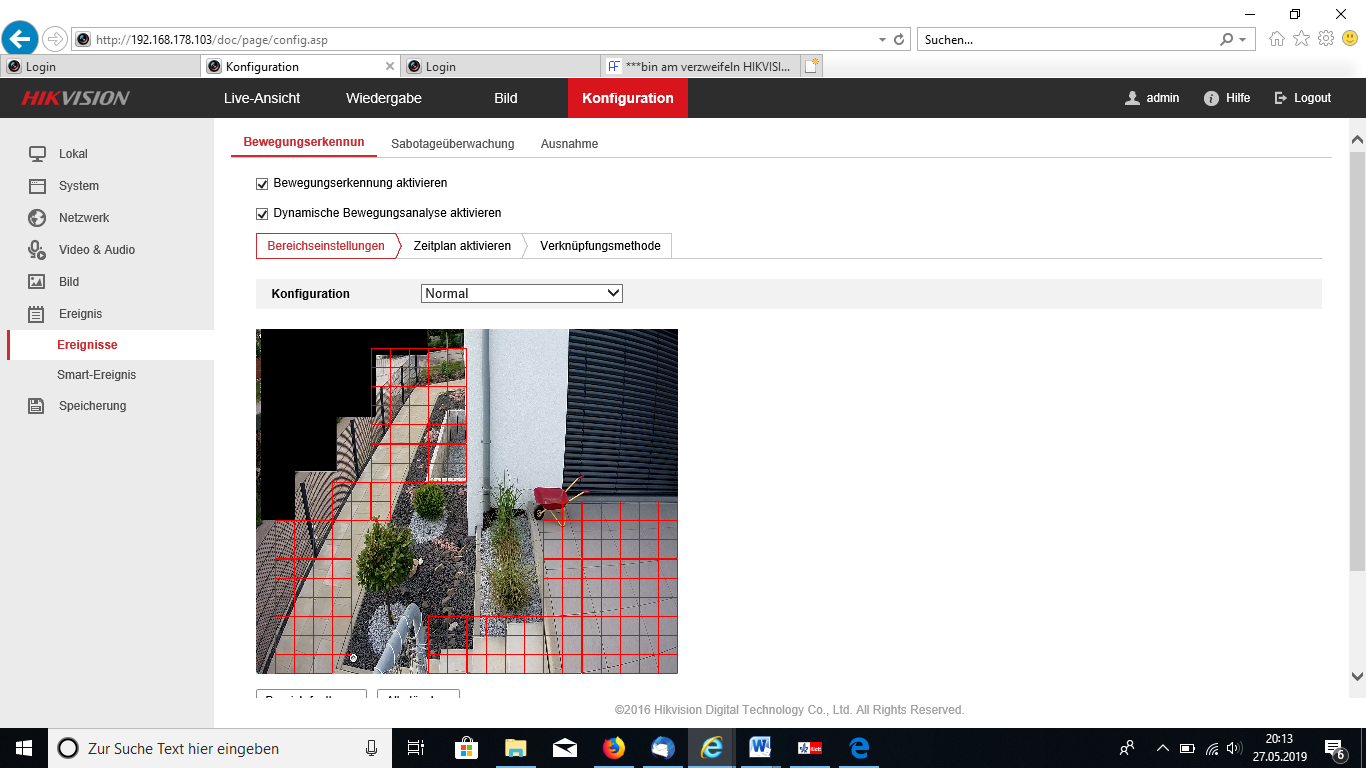Expand the browser address bar history dropdown
This screenshot has width=1366, height=768.
(882, 40)
